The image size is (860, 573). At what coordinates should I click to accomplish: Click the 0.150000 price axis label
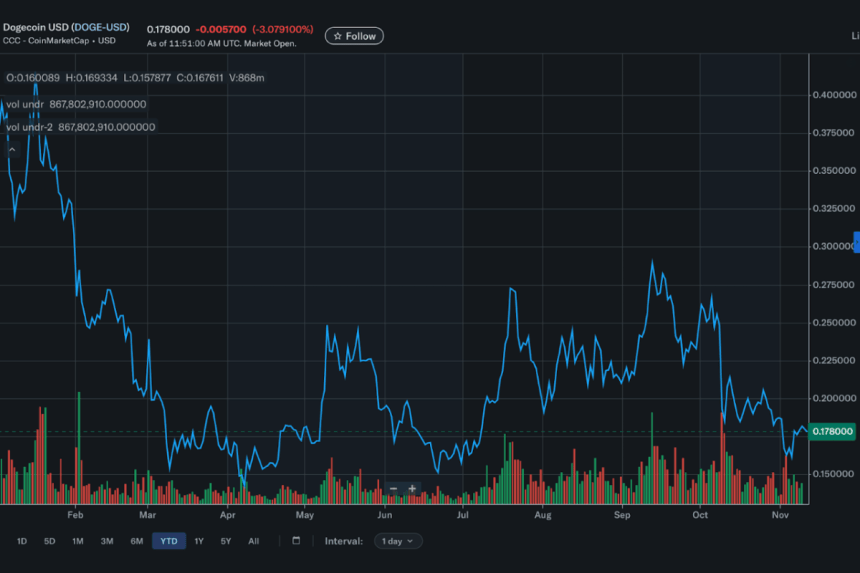coord(834,474)
